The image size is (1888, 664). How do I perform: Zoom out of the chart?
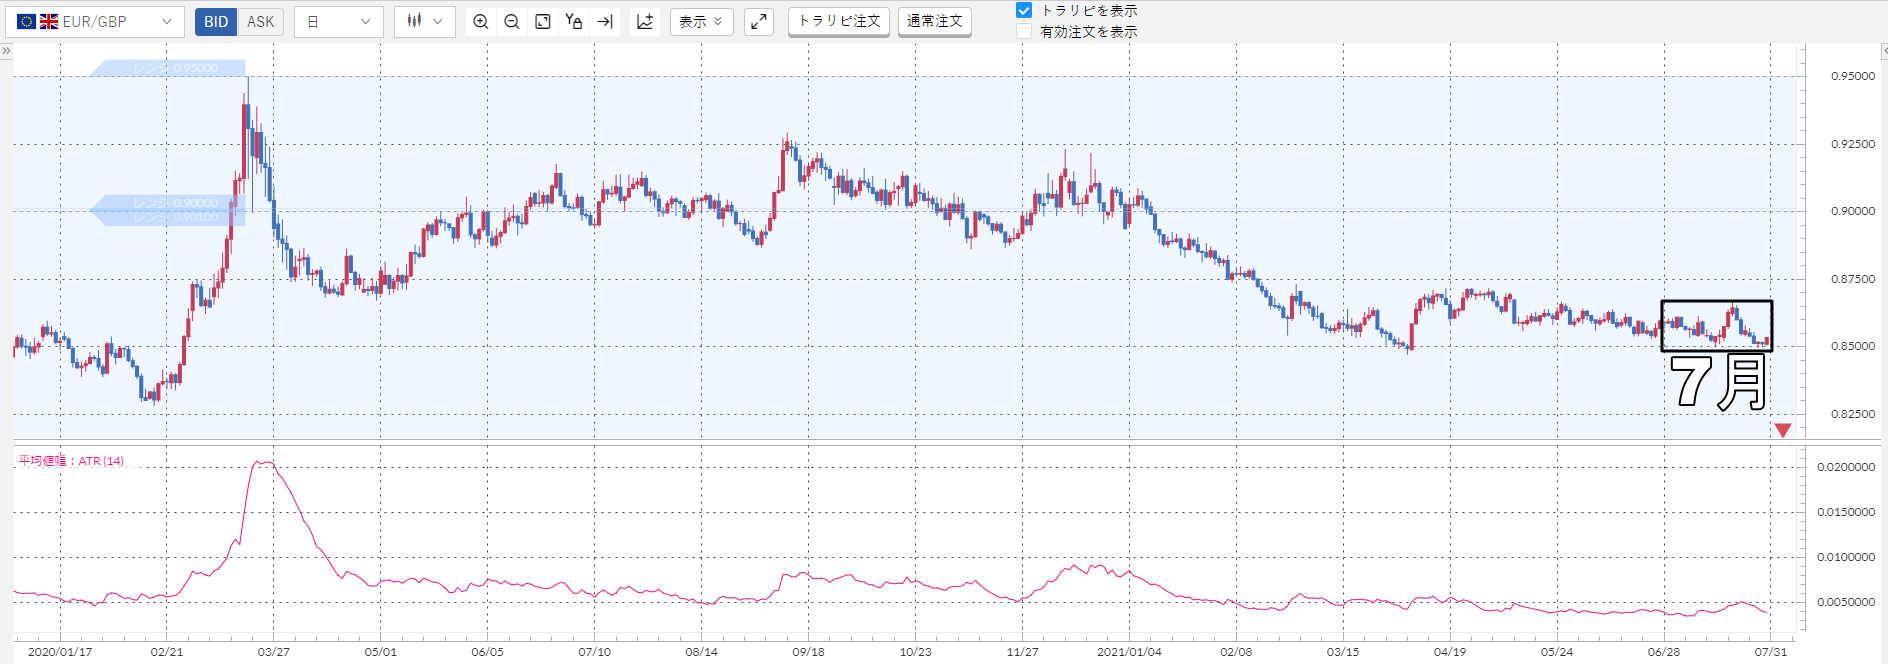click(x=512, y=21)
